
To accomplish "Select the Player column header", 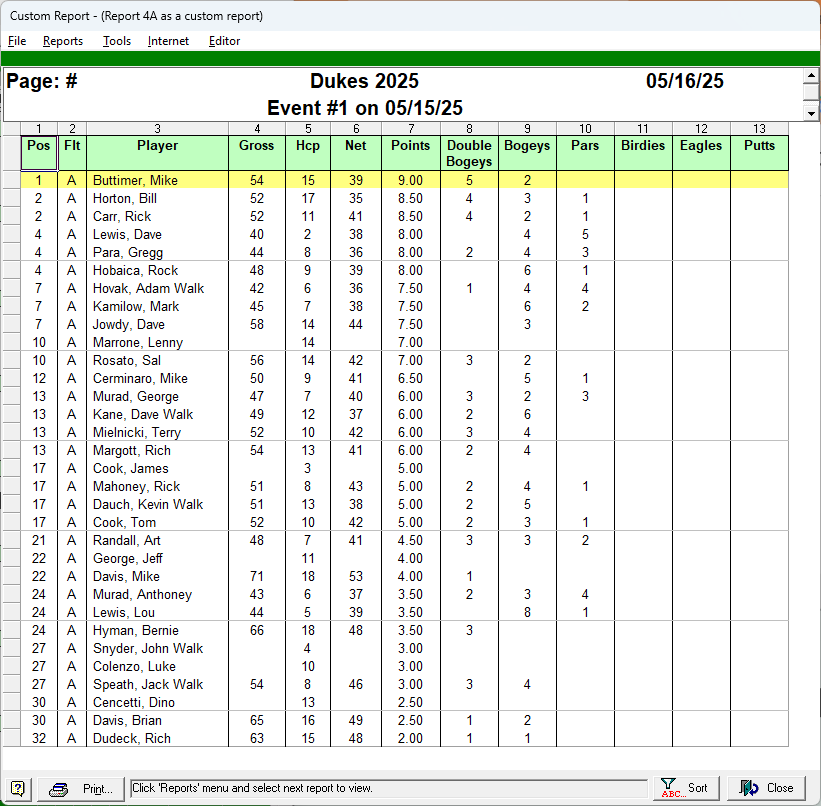I will coord(157,146).
